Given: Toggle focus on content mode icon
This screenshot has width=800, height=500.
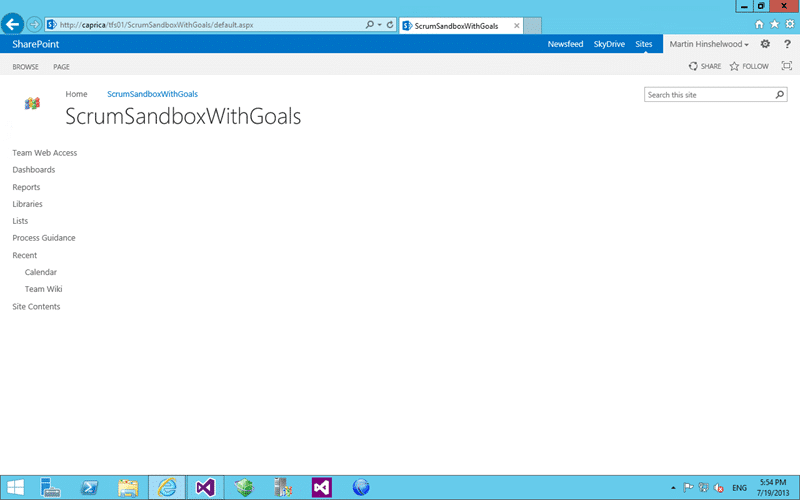Looking at the screenshot, I should click(x=787, y=66).
